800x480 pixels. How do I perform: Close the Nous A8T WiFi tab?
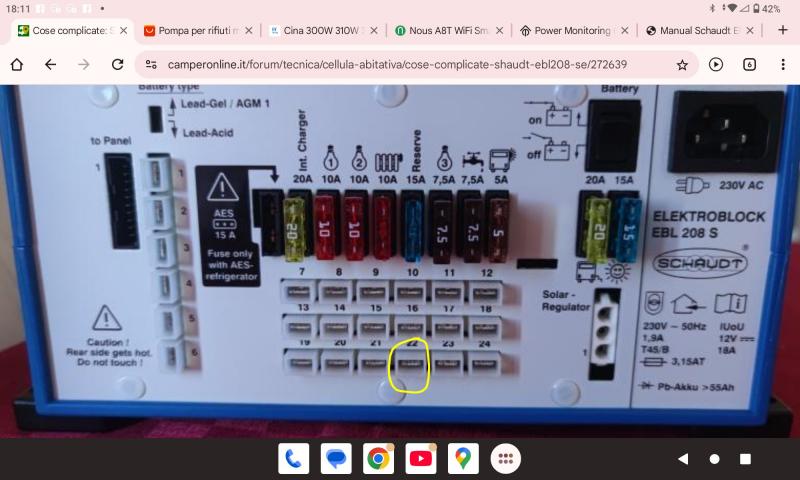pyautogui.click(x=499, y=31)
